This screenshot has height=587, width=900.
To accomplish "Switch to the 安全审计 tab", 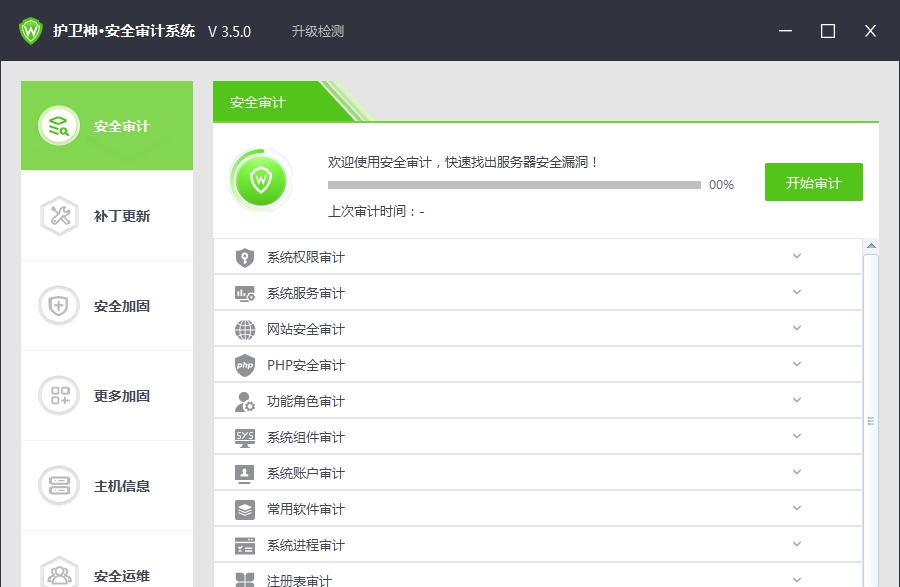I will (106, 125).
